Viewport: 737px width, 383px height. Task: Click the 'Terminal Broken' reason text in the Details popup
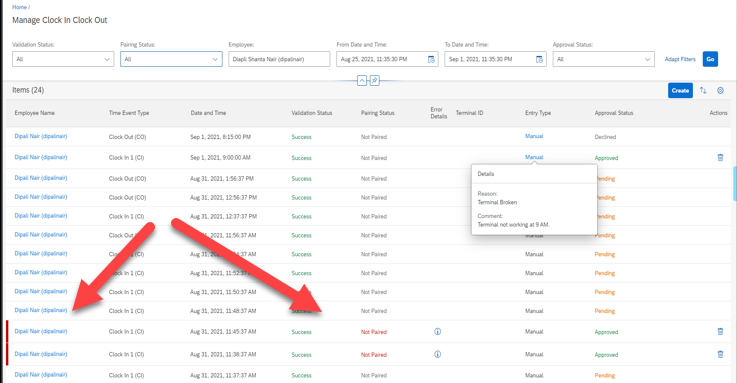click(x=497, y=202)
